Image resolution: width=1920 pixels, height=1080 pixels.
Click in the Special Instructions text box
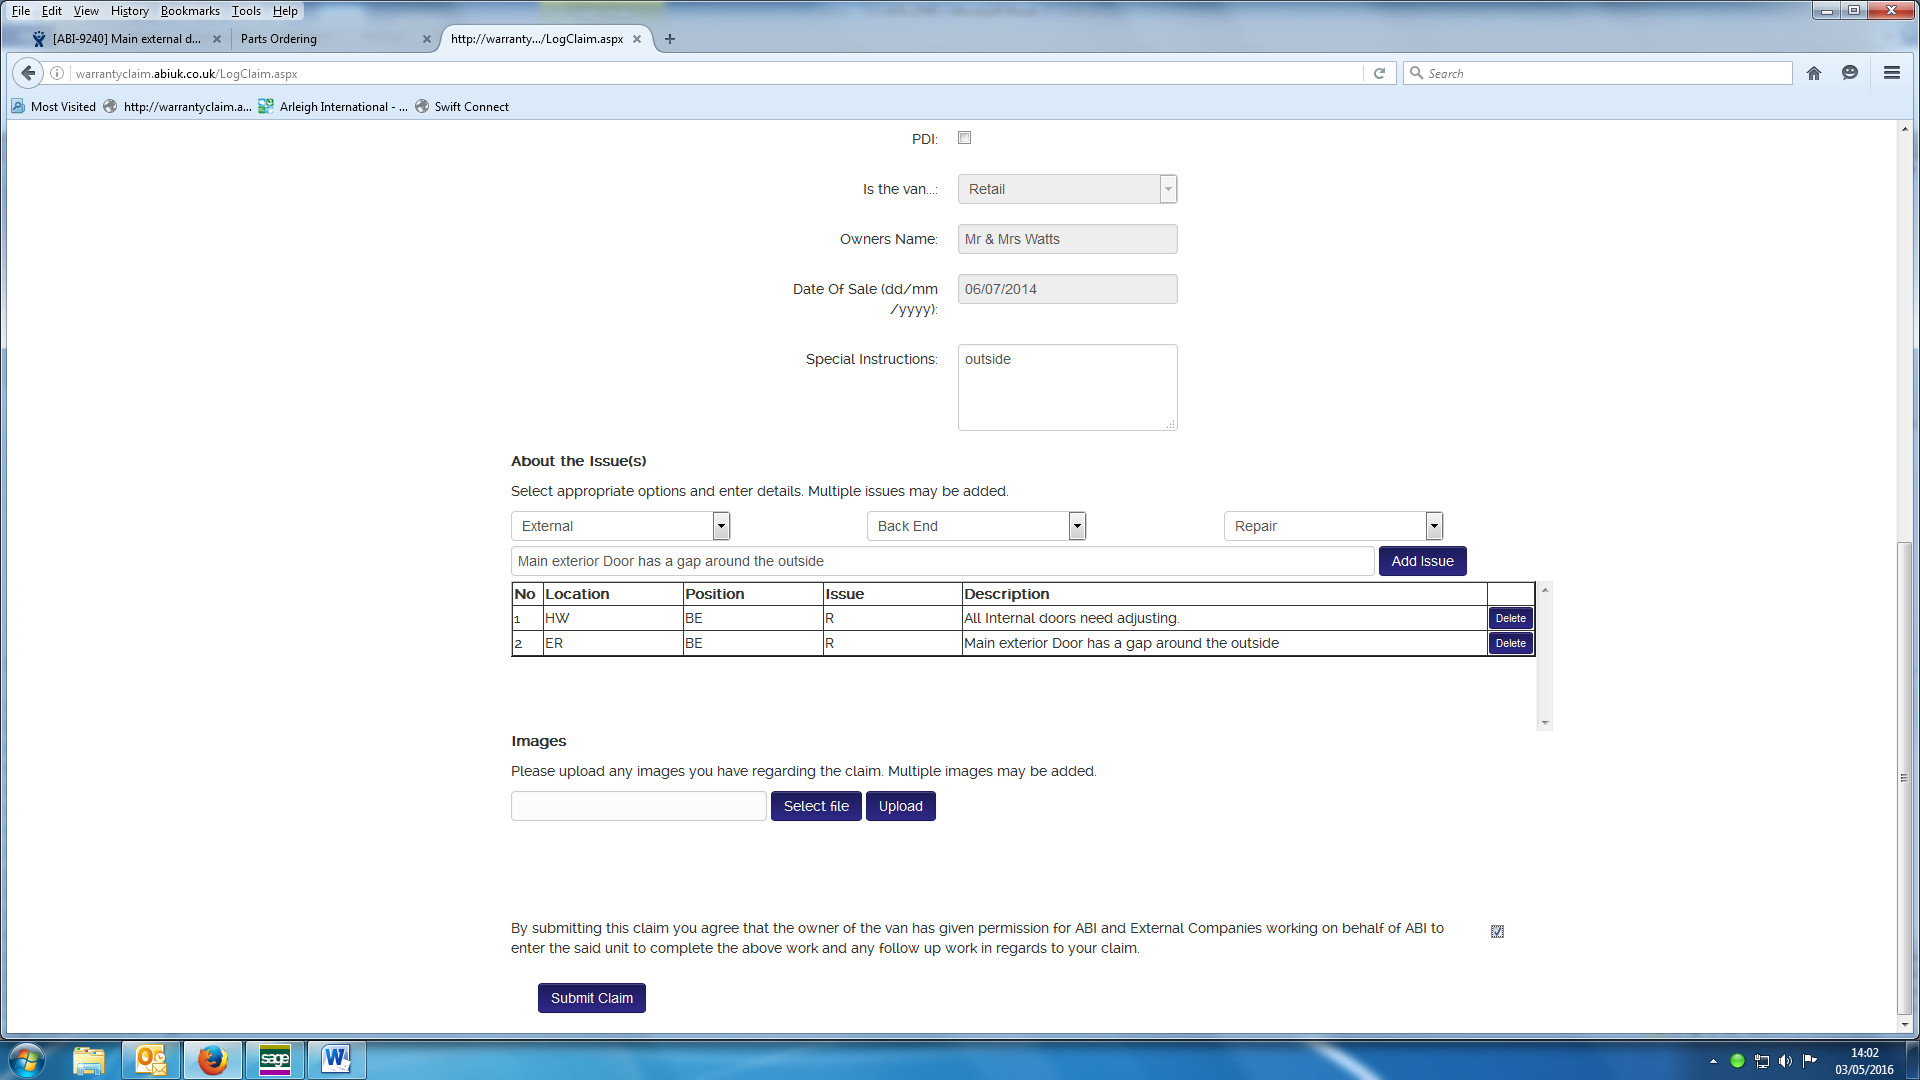tap(1067, 388)
